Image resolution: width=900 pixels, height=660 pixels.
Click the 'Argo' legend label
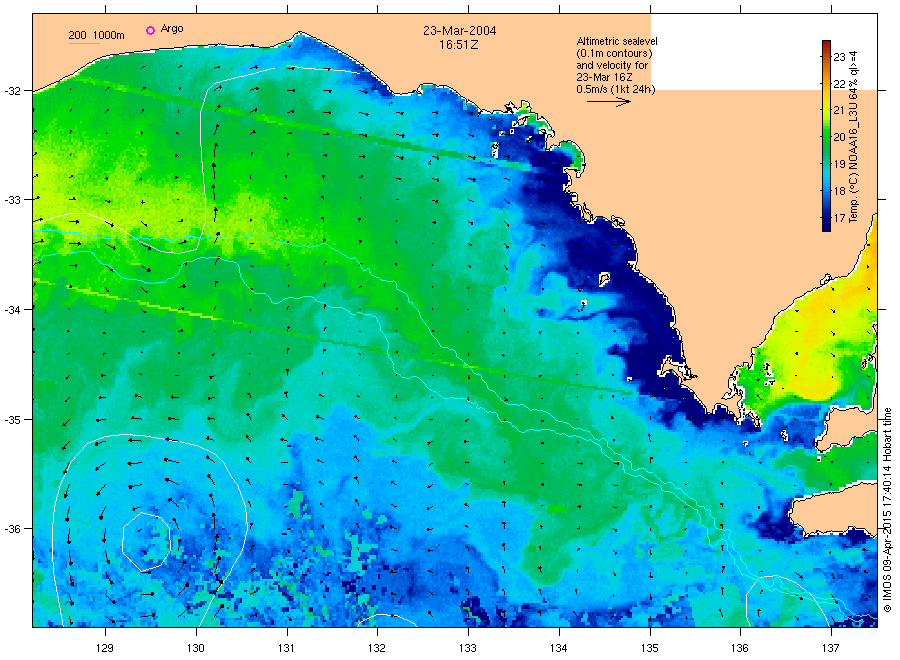(x=172, y=29)
